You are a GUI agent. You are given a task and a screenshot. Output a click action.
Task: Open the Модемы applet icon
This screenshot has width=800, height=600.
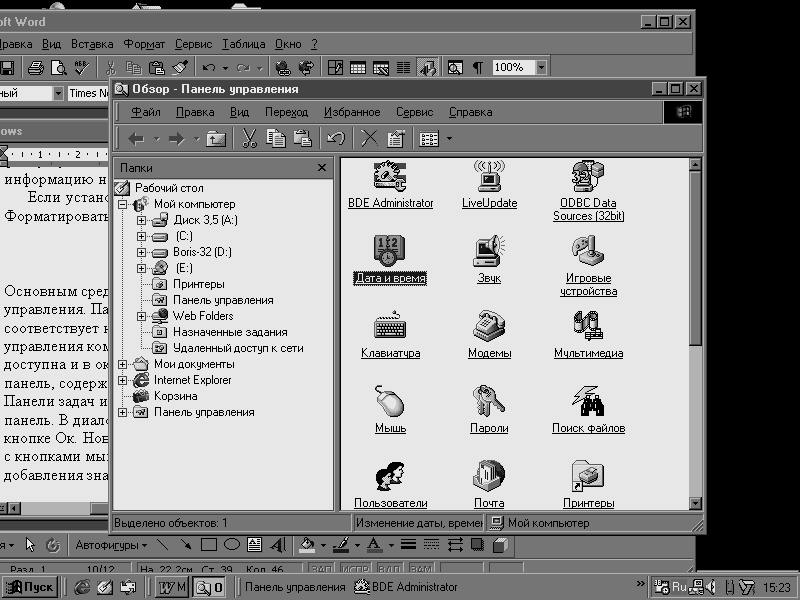[x=489, y=326]
